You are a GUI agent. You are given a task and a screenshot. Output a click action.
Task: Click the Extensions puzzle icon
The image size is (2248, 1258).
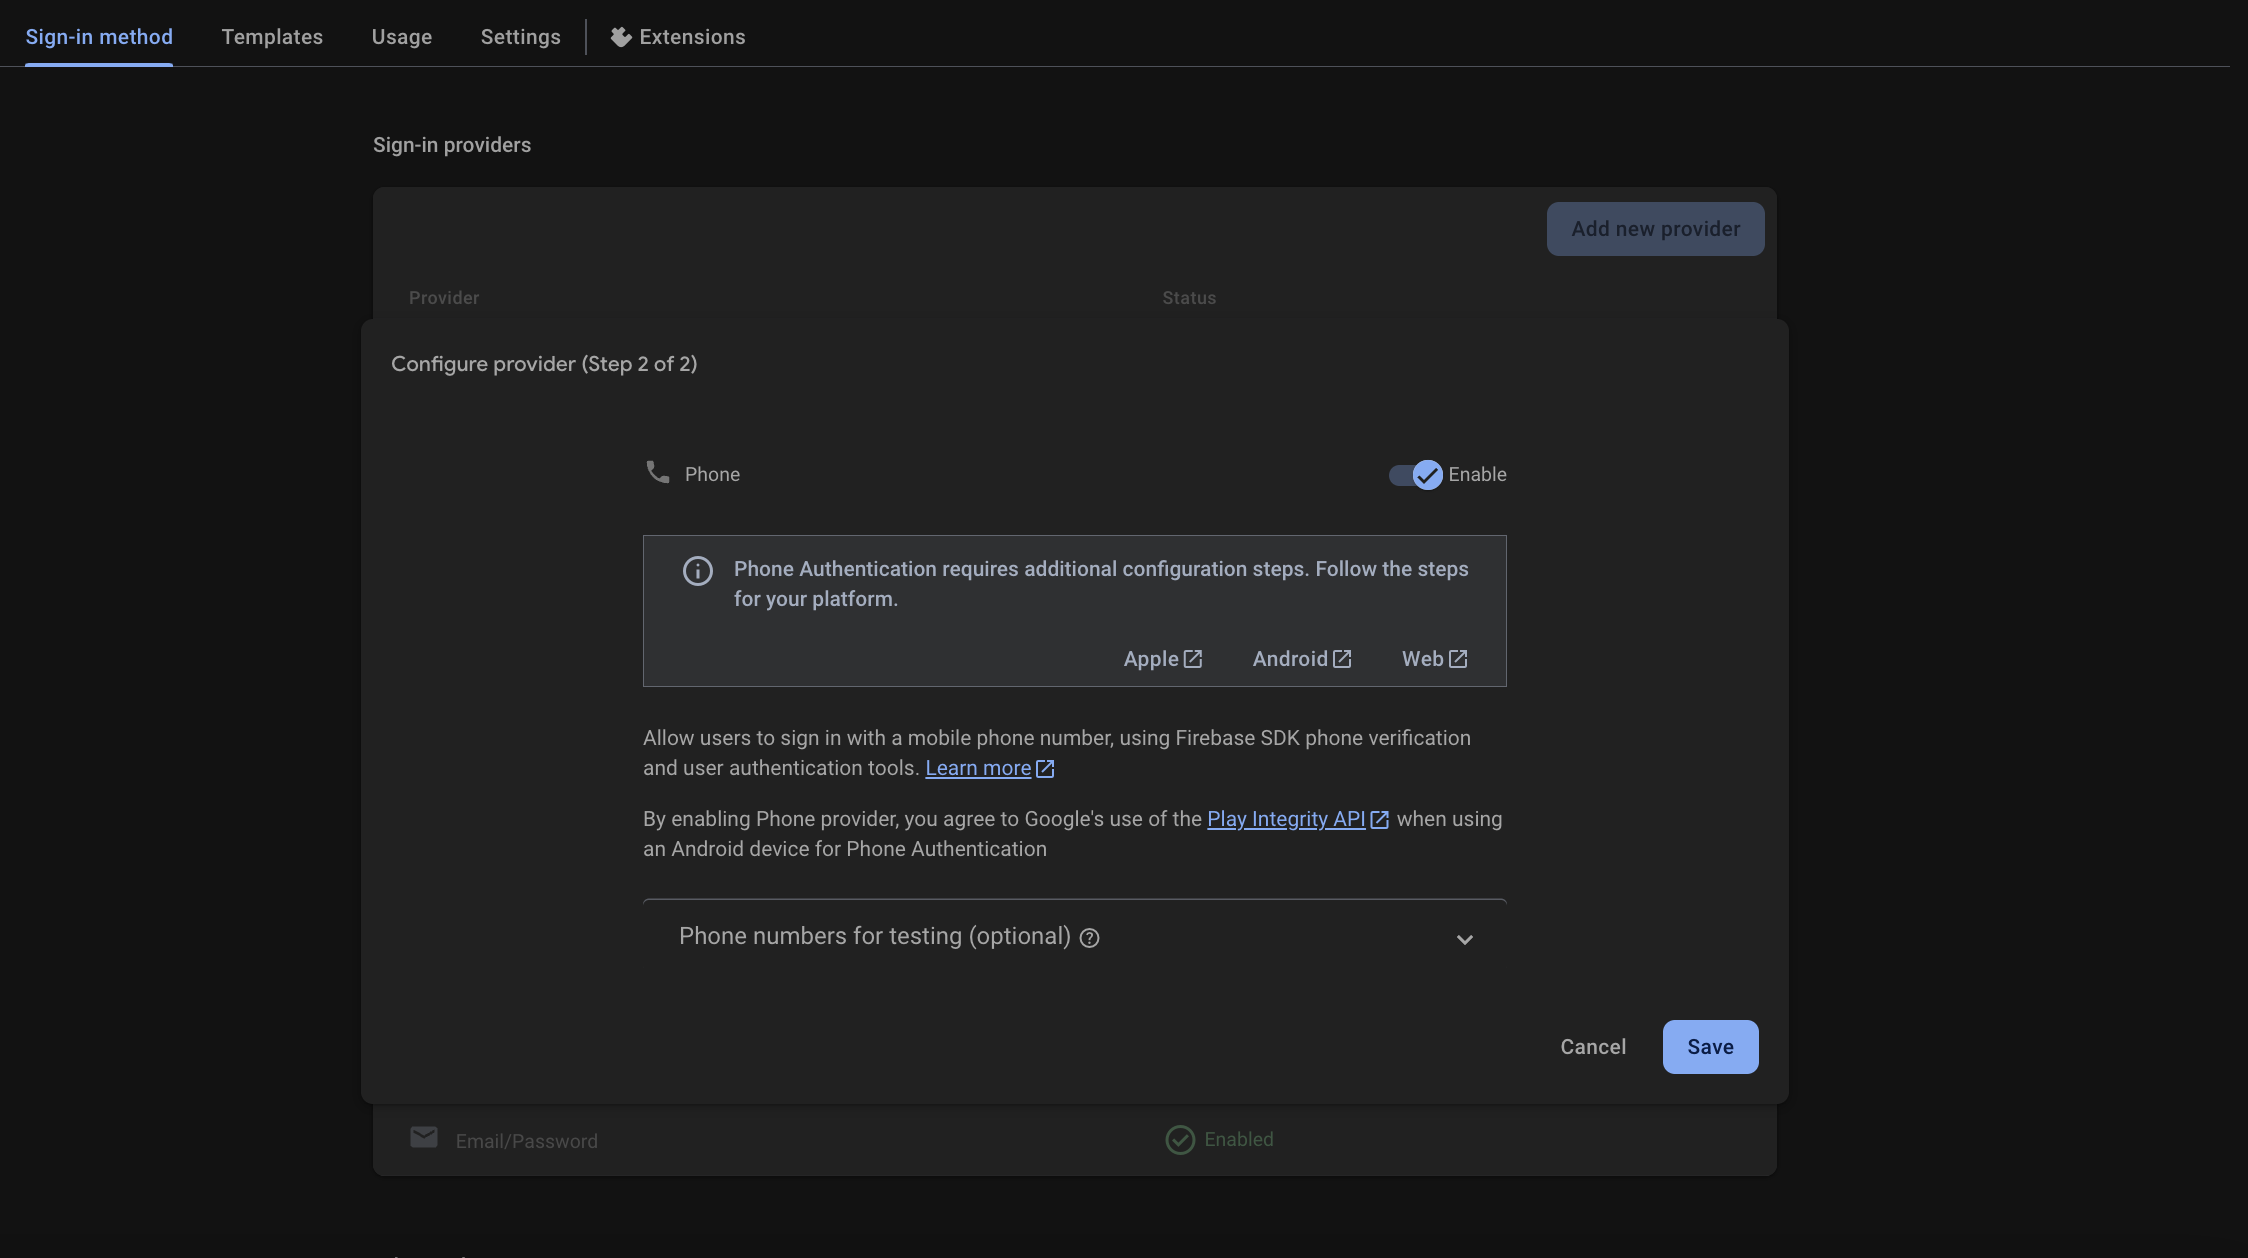point(620,37)
